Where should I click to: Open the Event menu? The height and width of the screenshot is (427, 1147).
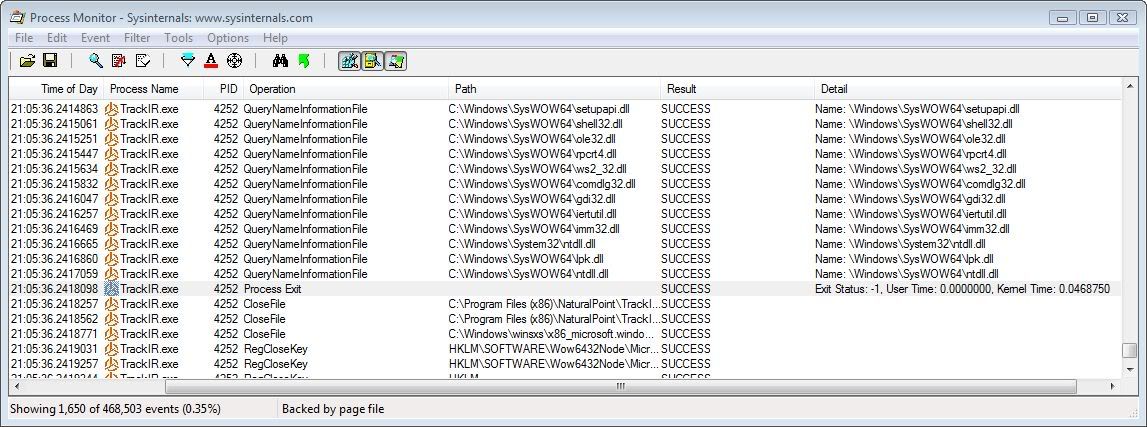pyautogui.click(x=95, y=38)
